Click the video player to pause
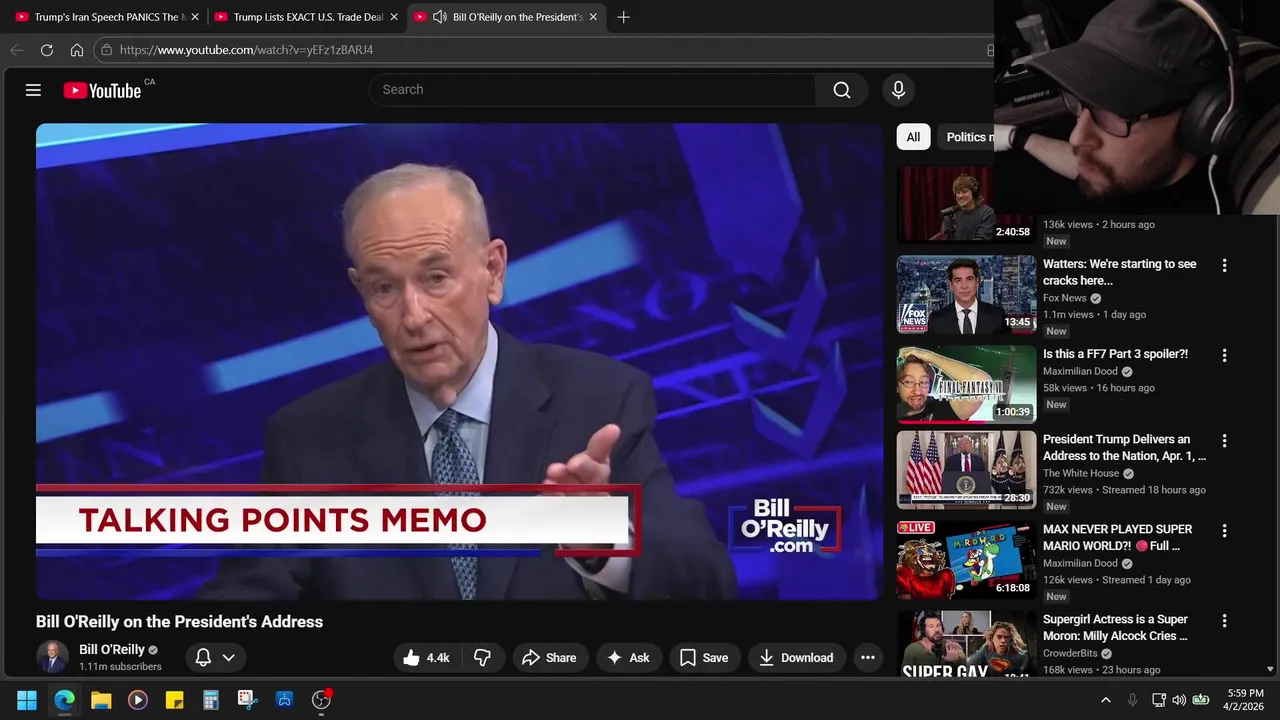The width and height of the screenshot is (1280, 720). 459,362
